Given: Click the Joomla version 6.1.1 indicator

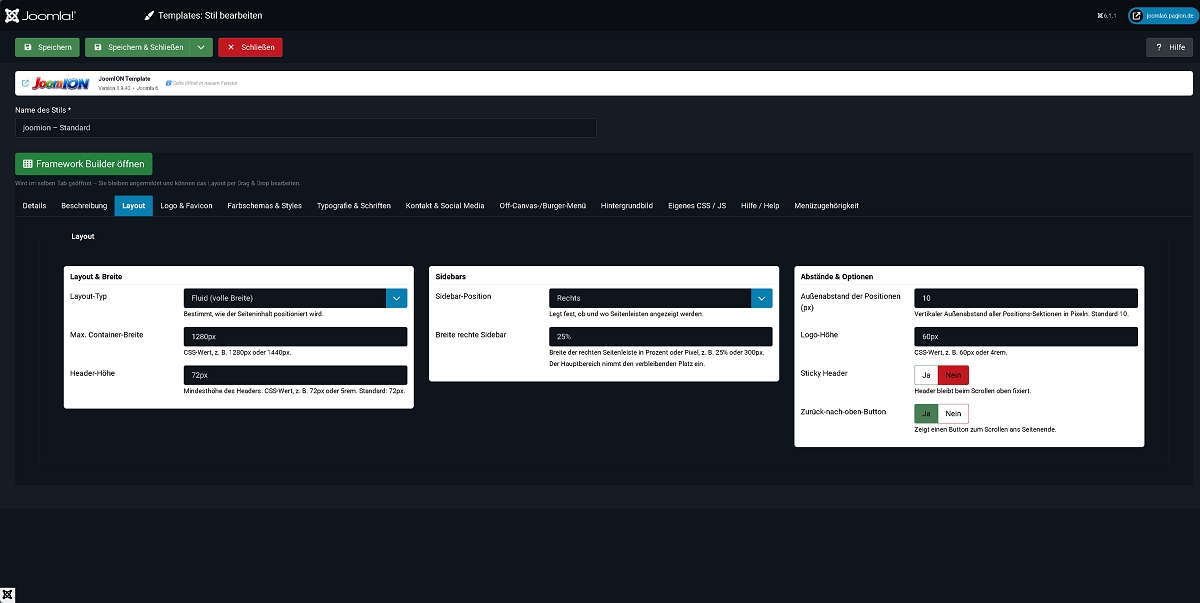Looking at the screenshot, I should [1106, 16].
